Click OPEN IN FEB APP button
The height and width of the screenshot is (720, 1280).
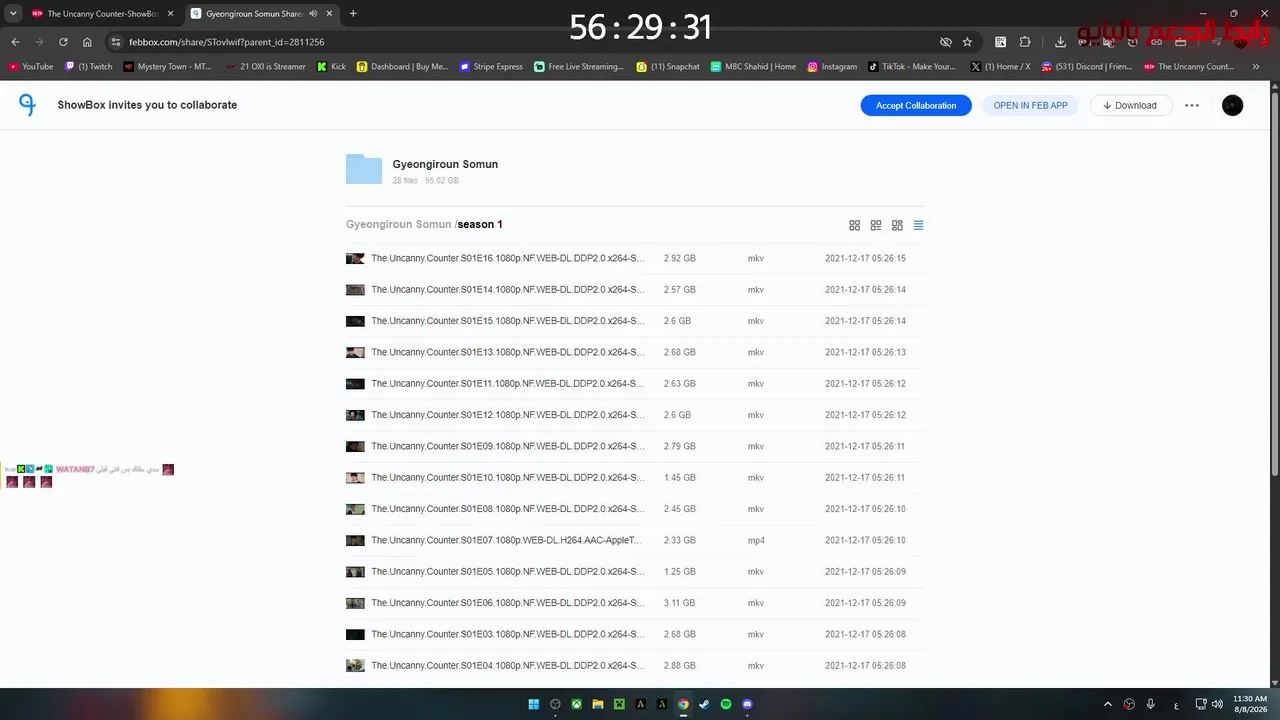click(1030, 105)
